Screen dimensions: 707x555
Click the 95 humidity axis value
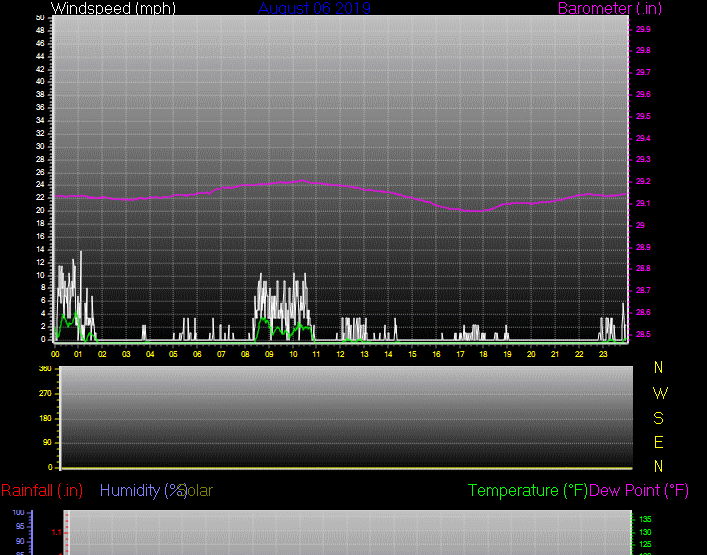pyautogui.click(x=20, y=527)
